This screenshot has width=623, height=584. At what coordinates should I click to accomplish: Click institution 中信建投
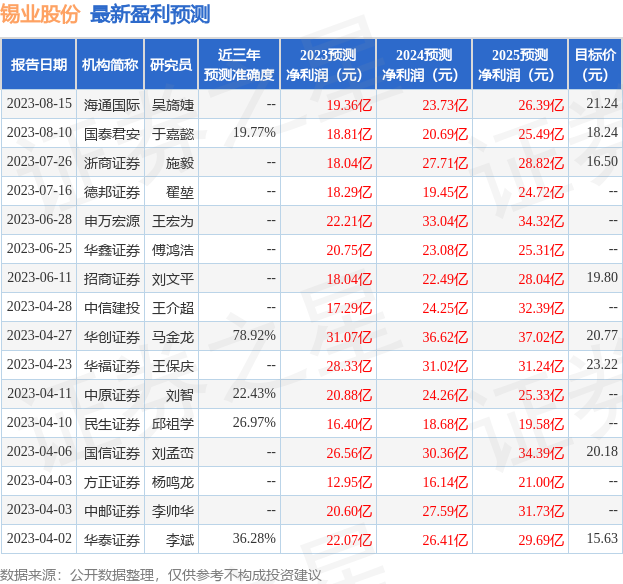point(112,308)
